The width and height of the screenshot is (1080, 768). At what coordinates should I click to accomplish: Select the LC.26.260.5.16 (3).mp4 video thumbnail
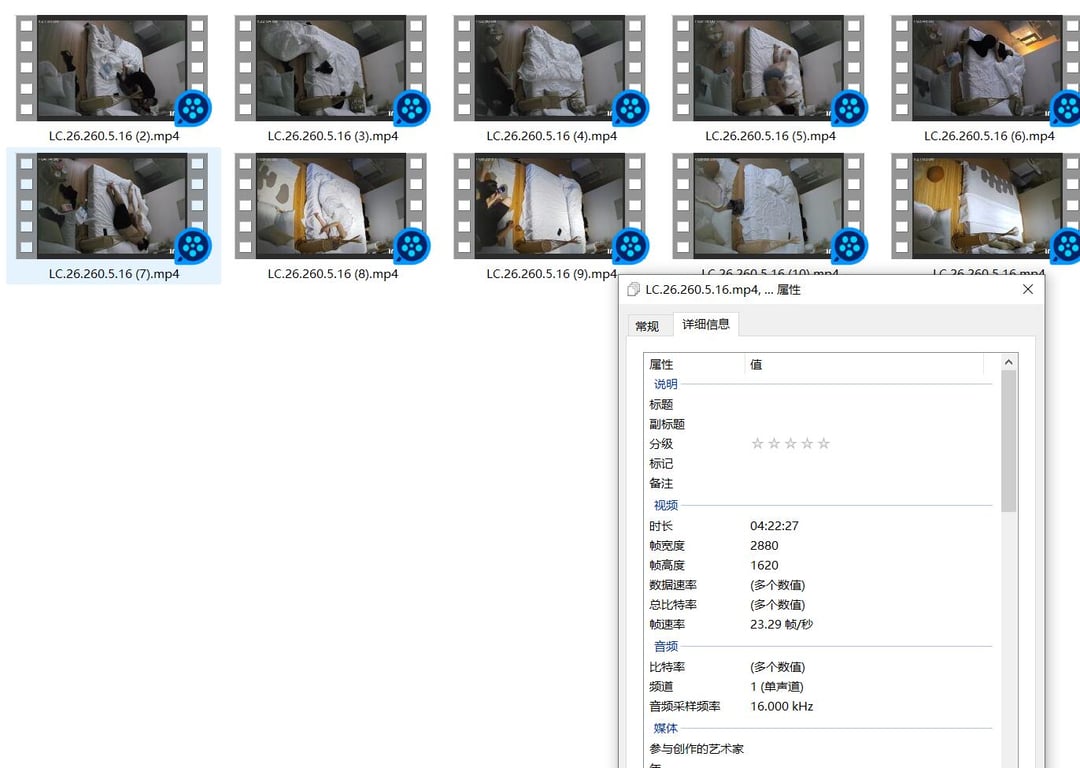(x=331, y=68)
